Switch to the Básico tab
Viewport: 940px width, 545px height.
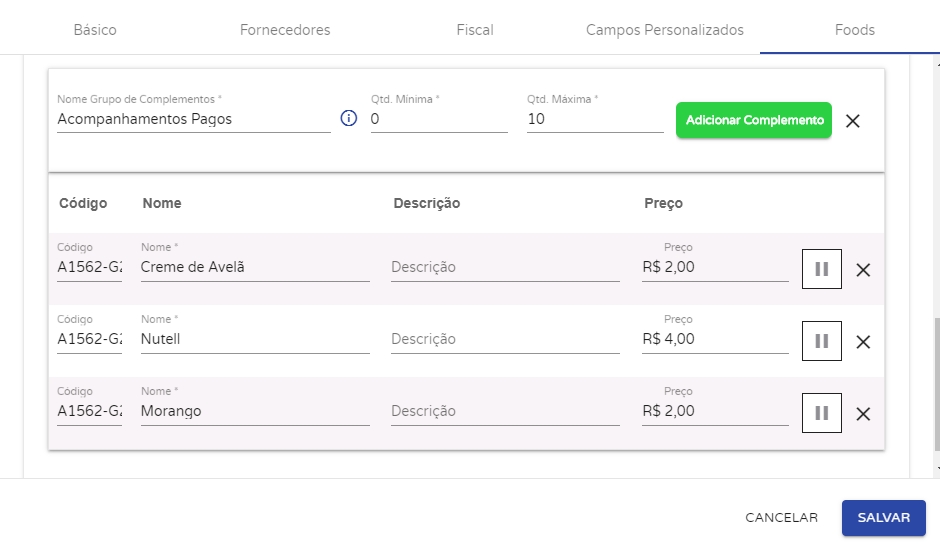click(x=95, y=30)
